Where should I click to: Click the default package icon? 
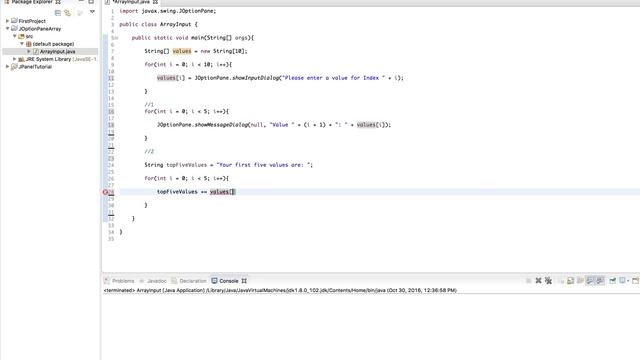pyautogui.click(x=29, y=44)
